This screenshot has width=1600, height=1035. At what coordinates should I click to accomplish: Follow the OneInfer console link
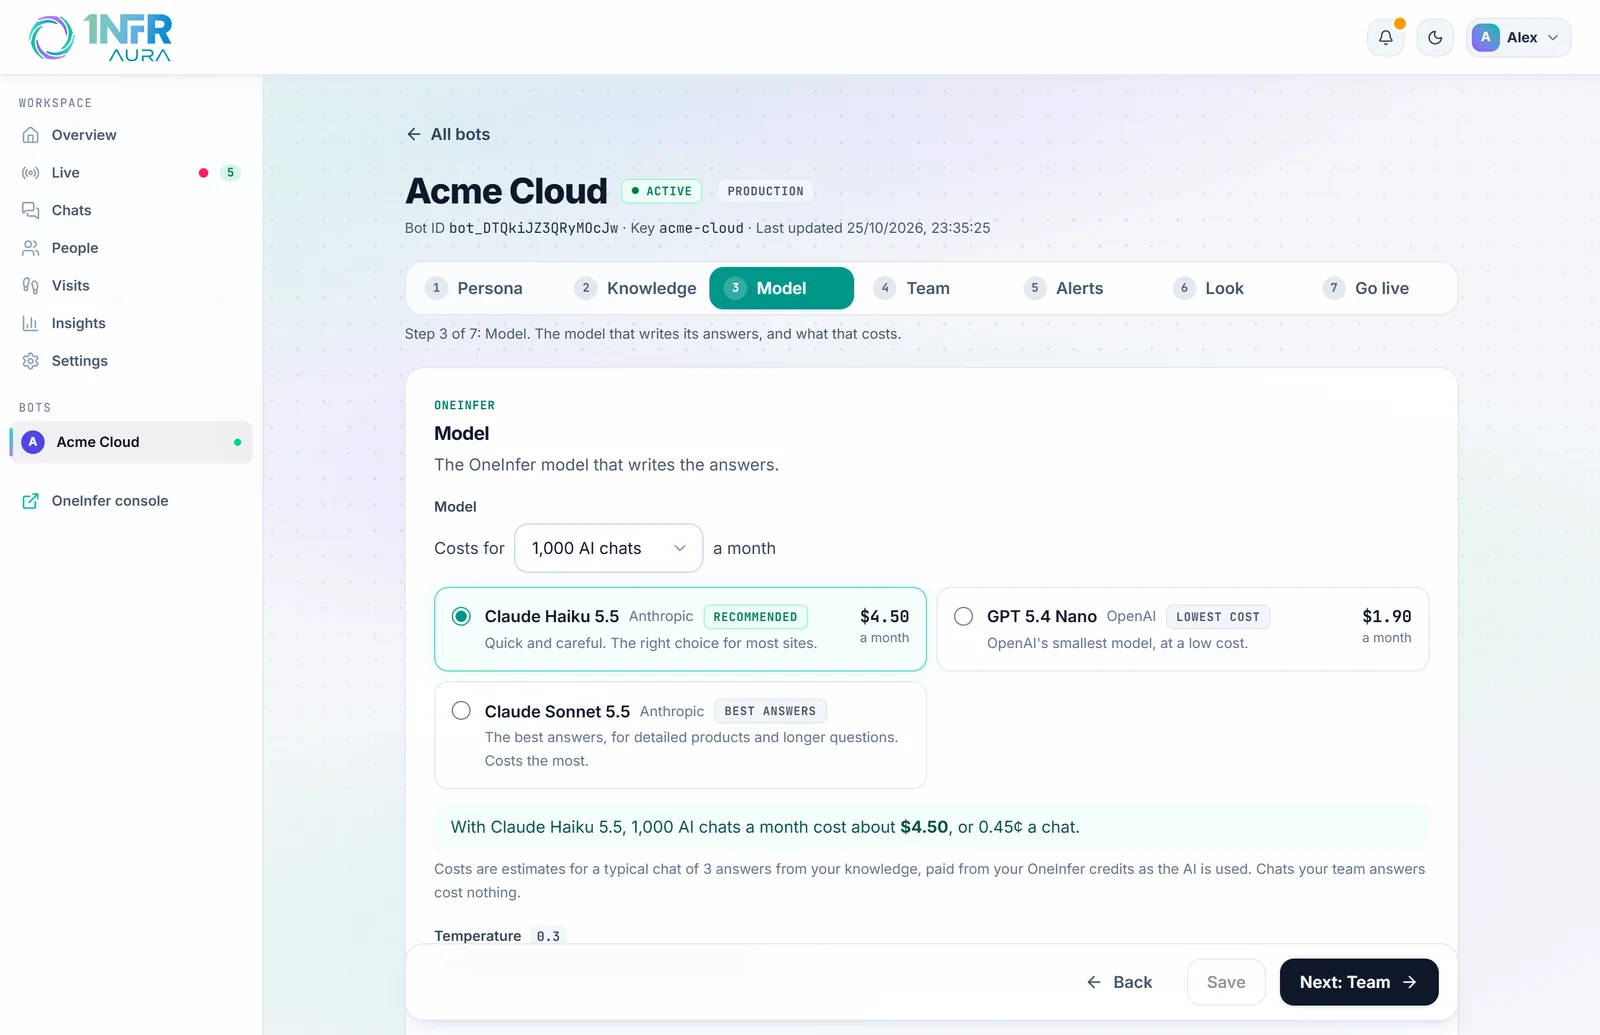(131, 501)
